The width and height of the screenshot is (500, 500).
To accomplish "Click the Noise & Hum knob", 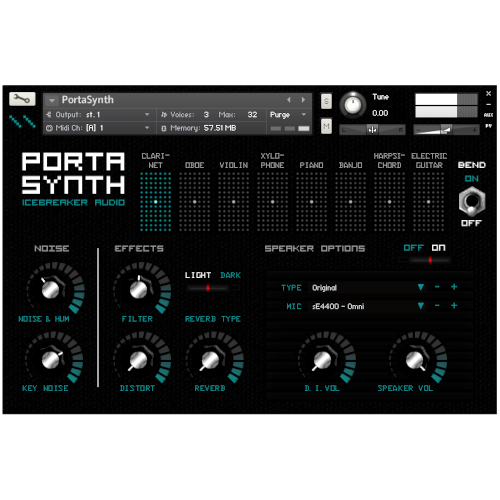I will 51,289.
